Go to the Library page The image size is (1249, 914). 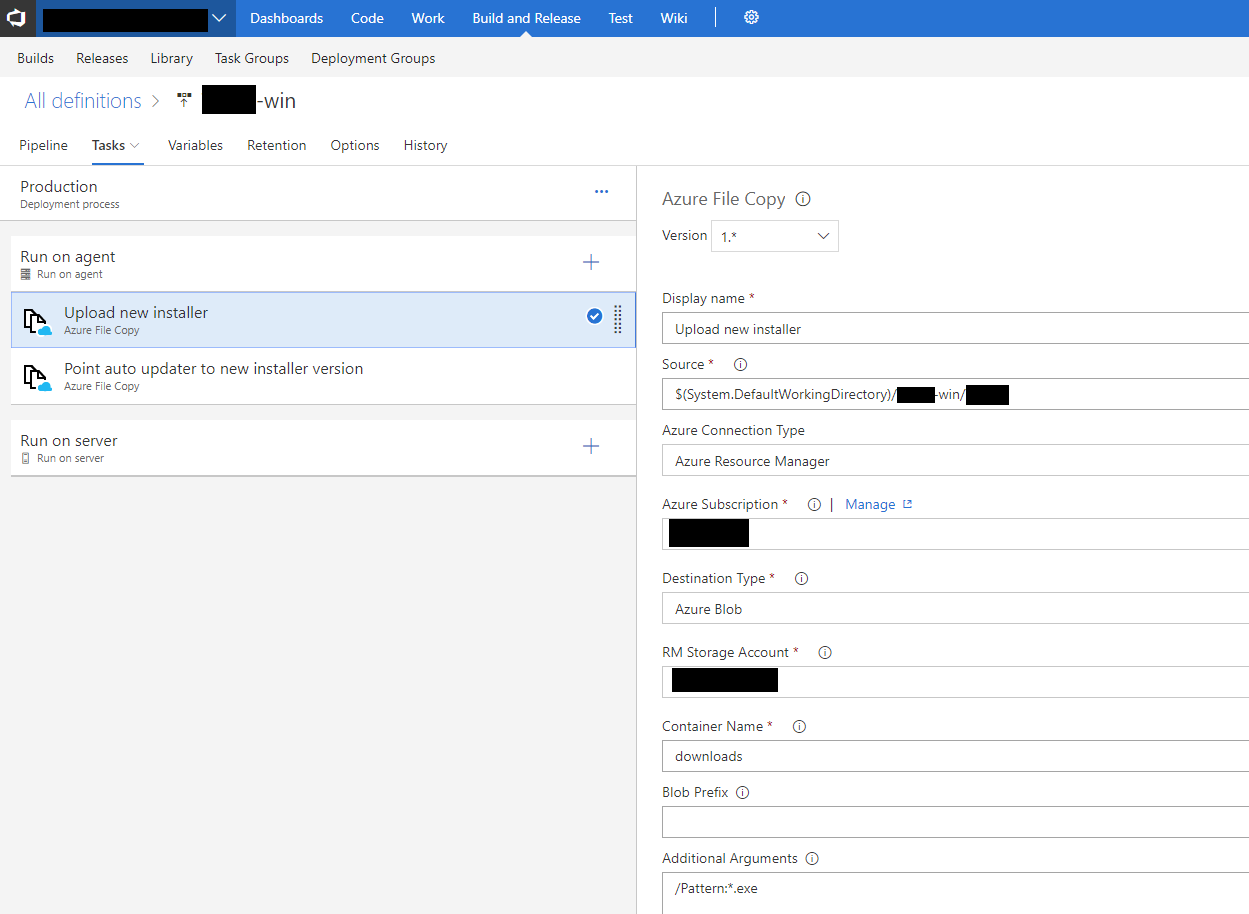coord(172,58)
